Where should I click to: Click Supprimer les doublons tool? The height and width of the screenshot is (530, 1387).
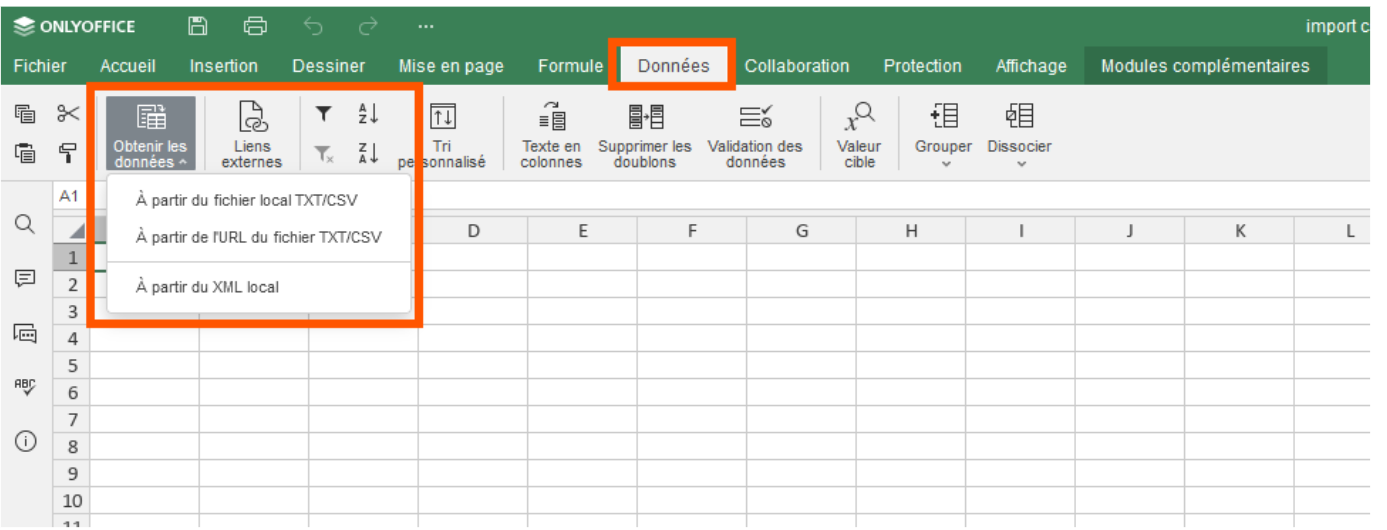pos(645,135)
